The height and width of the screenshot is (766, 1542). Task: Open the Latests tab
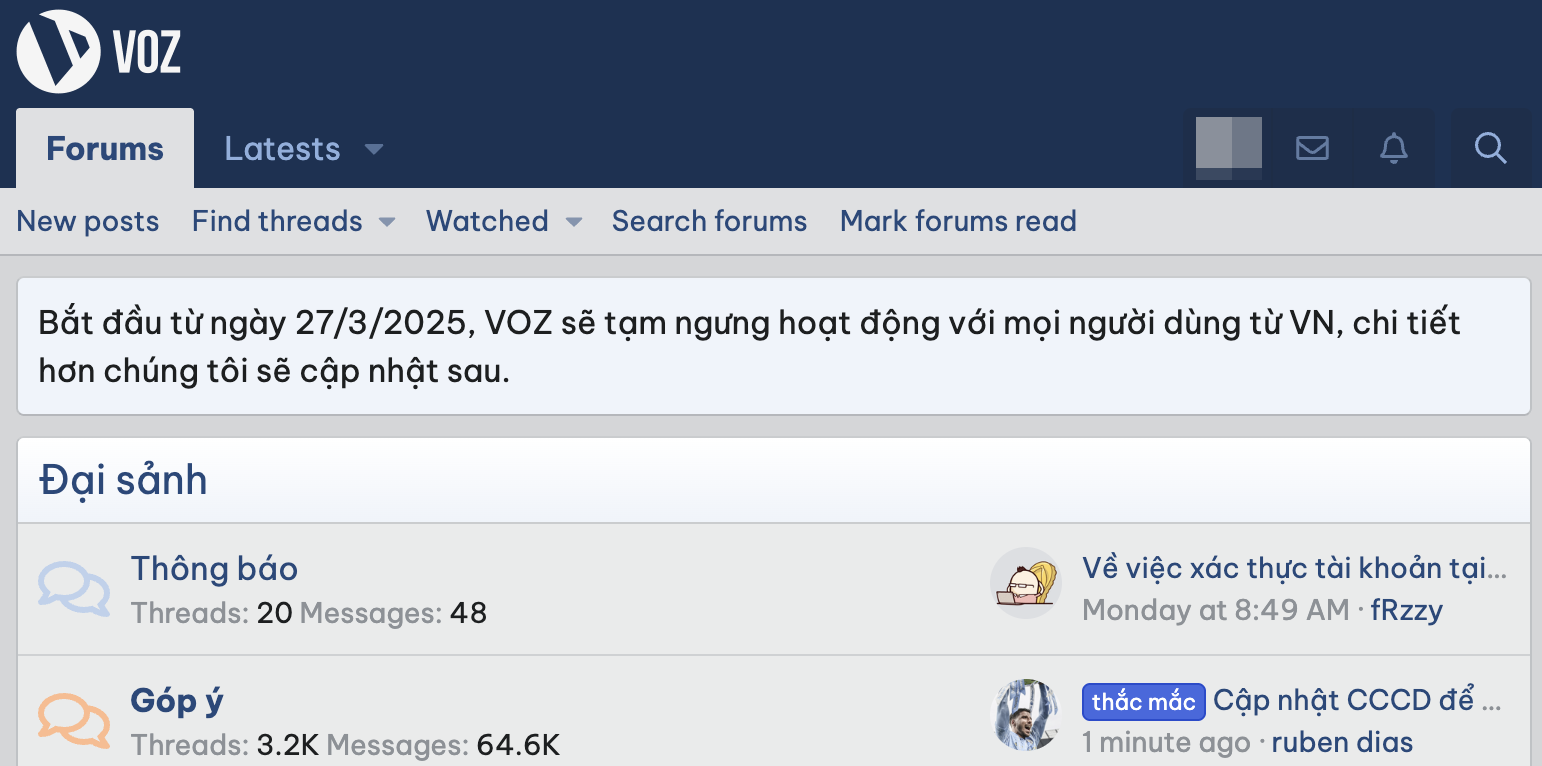click(282, 149)
